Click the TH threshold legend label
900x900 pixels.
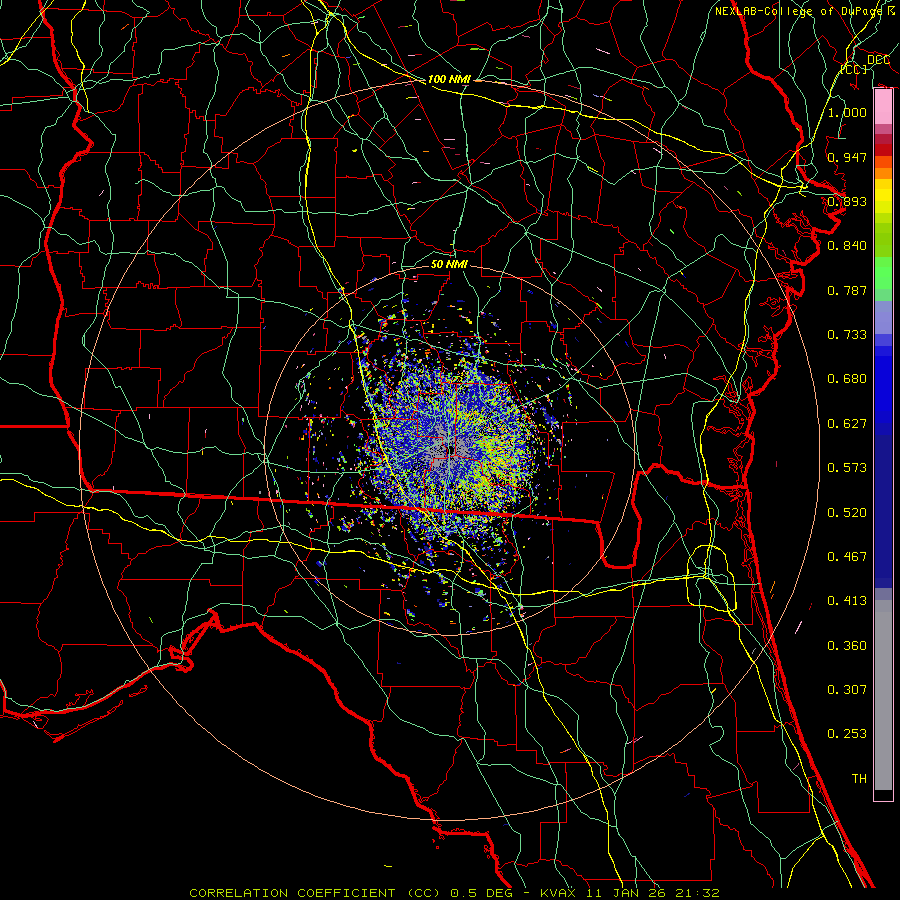click(x=859, y=779)
